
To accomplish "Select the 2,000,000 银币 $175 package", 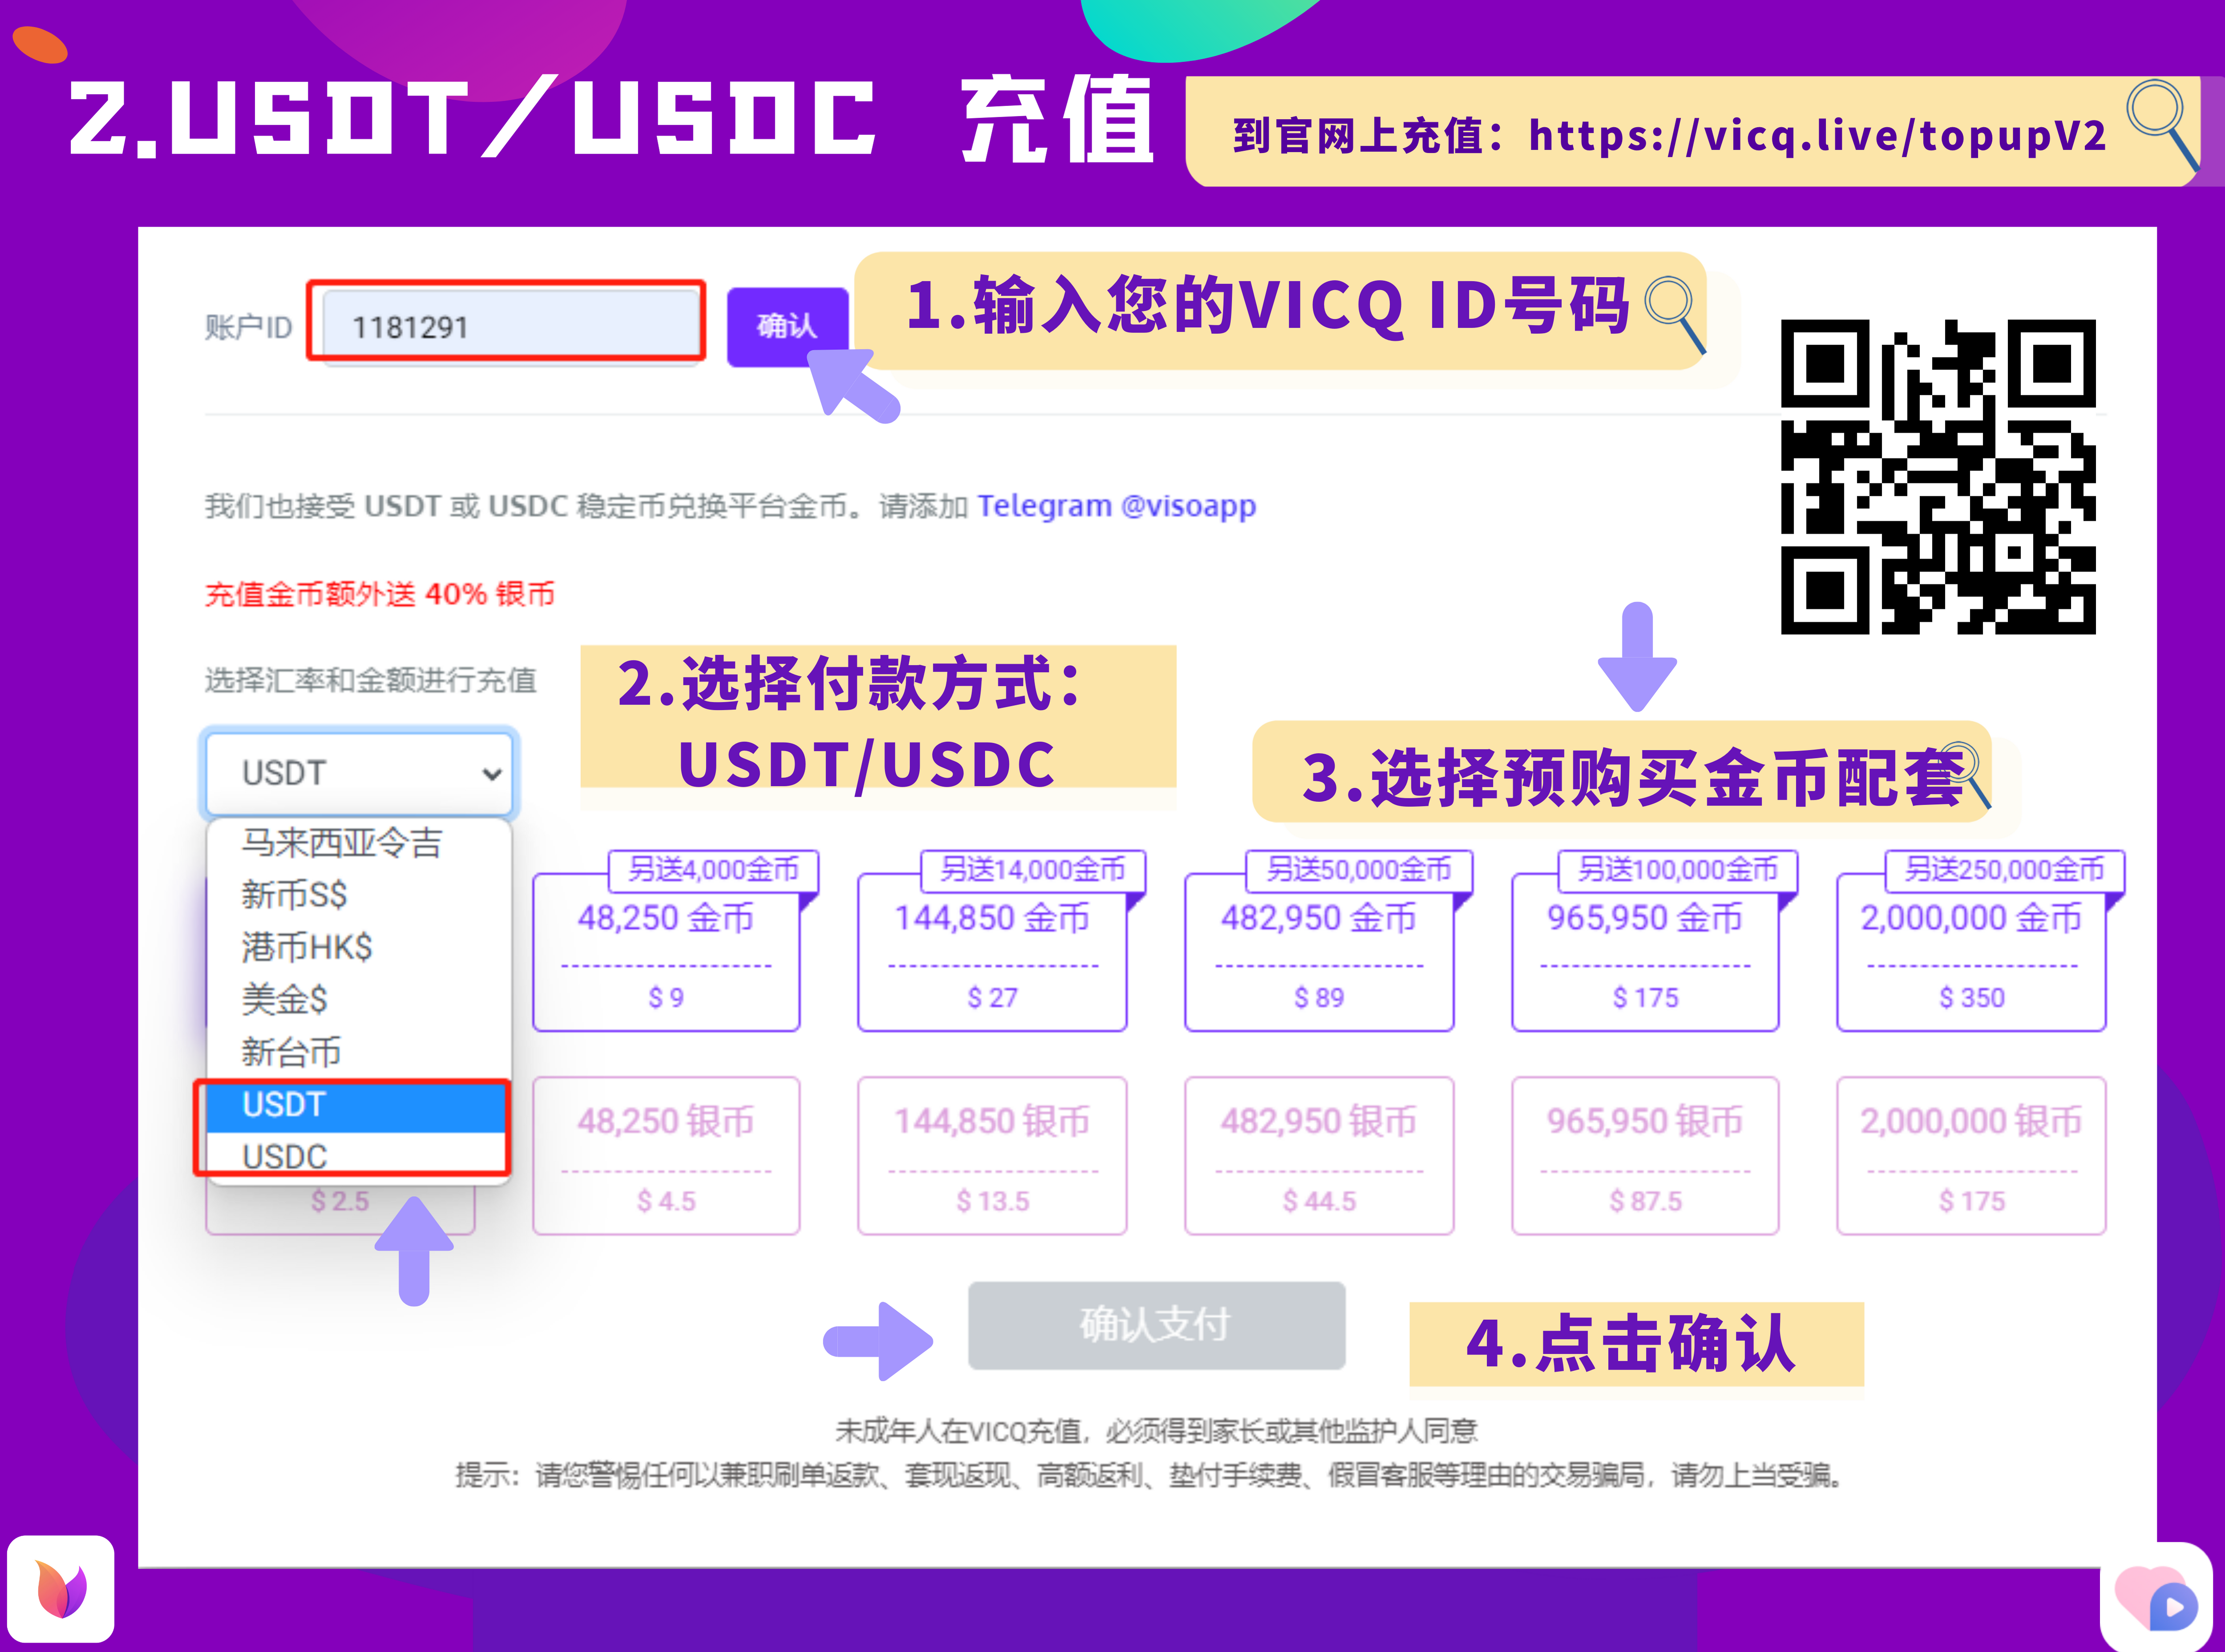I will [1971, 1156].
